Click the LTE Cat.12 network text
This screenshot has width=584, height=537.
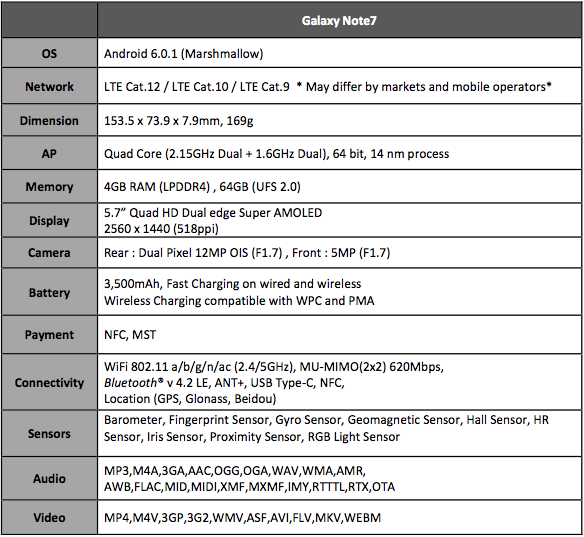click(132, 87)
